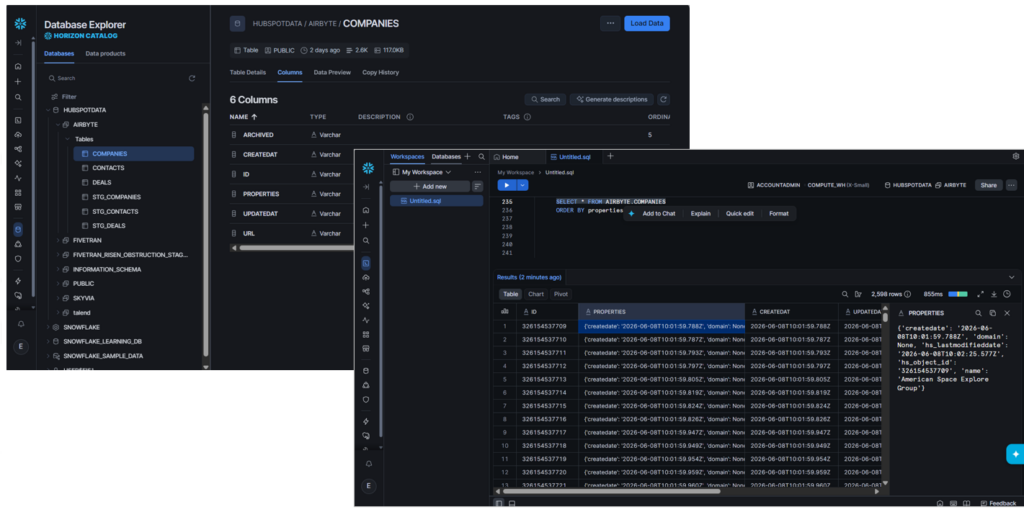Click the search icon in PROPERTIES detail panel
1024x512 pixels.
tap(978, 313)
